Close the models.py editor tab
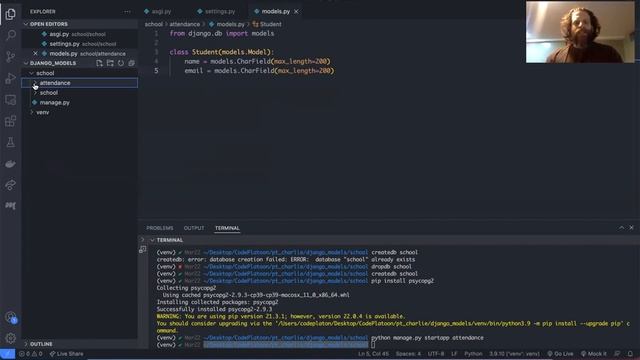The height and width of the screenshot is (360, 640). coord(296,11)
